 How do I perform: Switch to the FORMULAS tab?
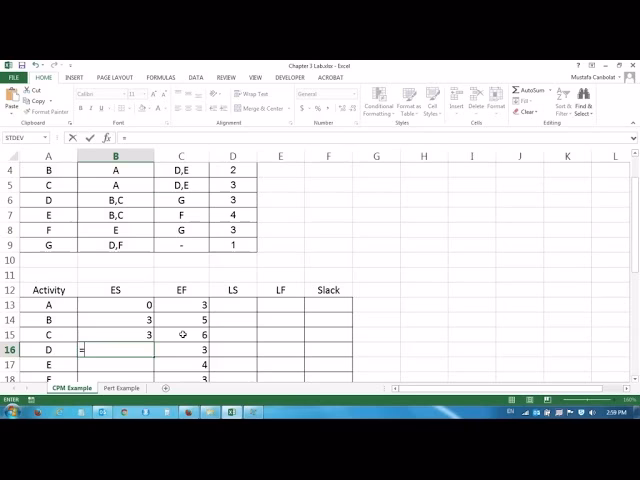click(x=161, y=78)
